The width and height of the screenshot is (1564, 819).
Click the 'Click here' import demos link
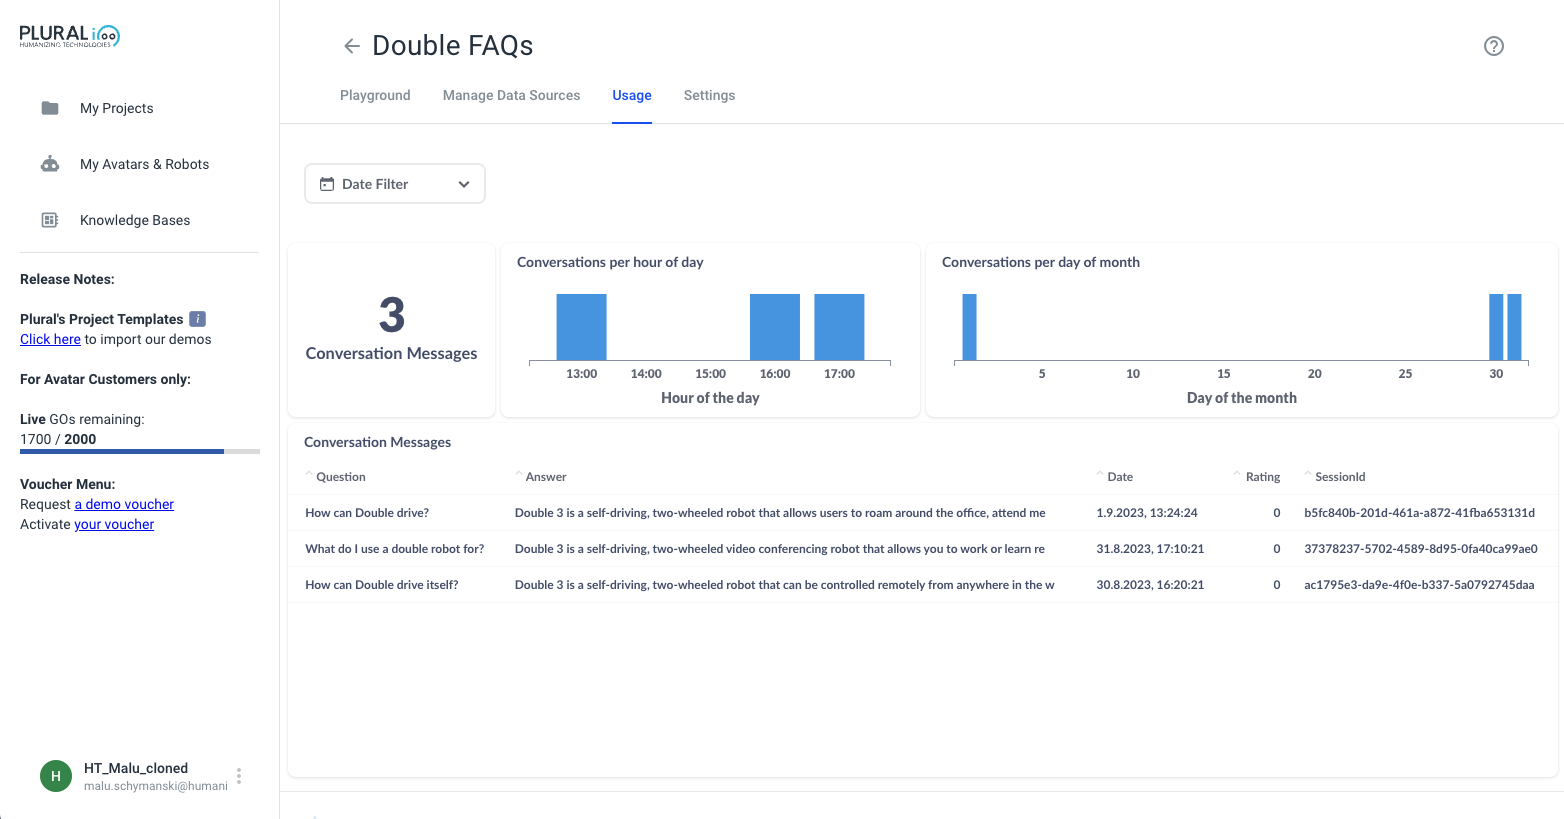coord(50,339)
